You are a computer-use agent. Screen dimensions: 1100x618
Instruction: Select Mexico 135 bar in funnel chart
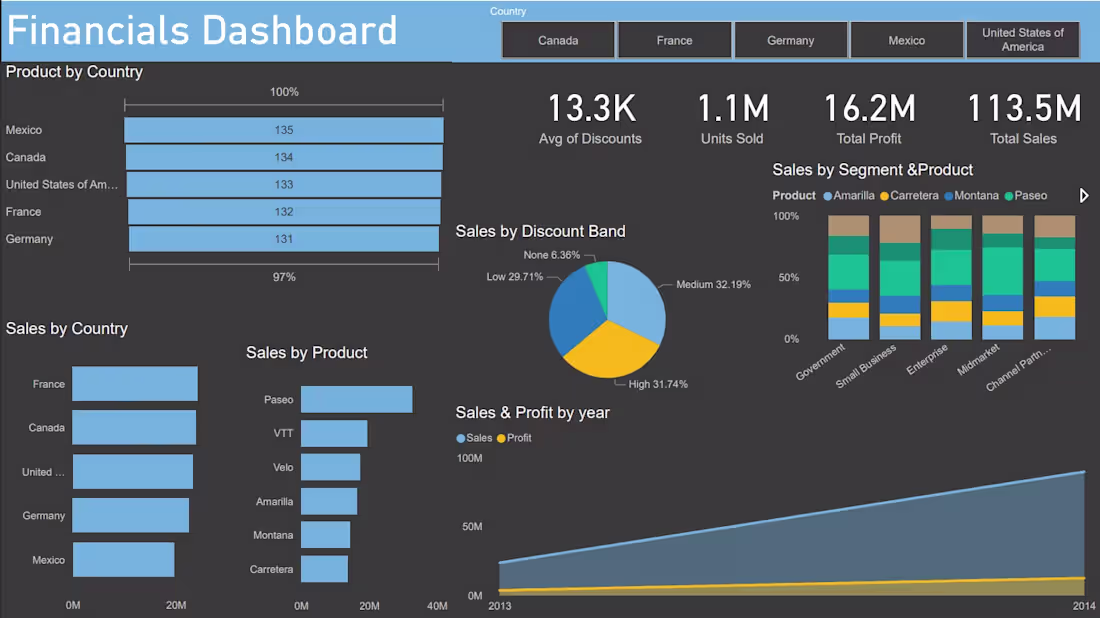(283, 130)
